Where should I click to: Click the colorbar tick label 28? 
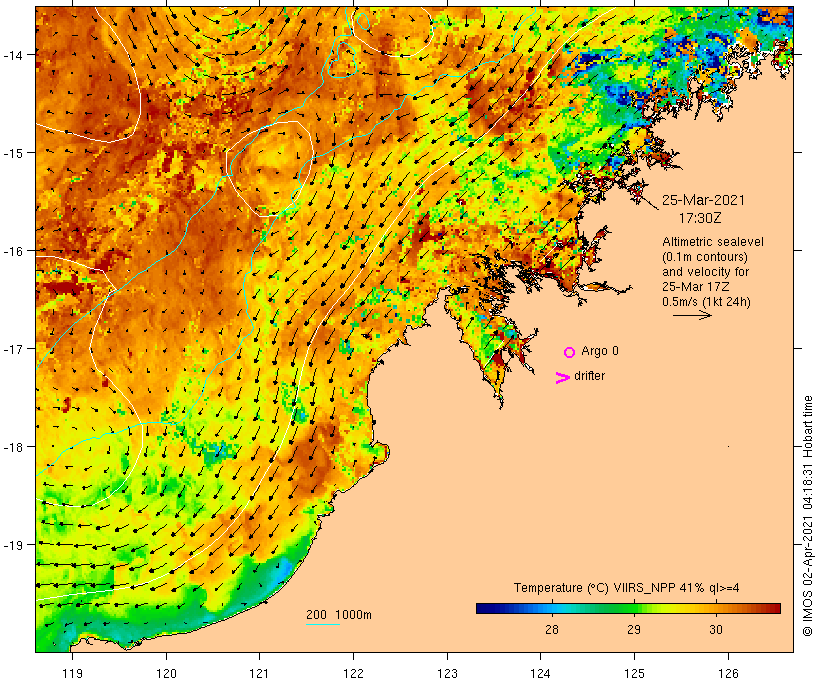click(552, 630)
